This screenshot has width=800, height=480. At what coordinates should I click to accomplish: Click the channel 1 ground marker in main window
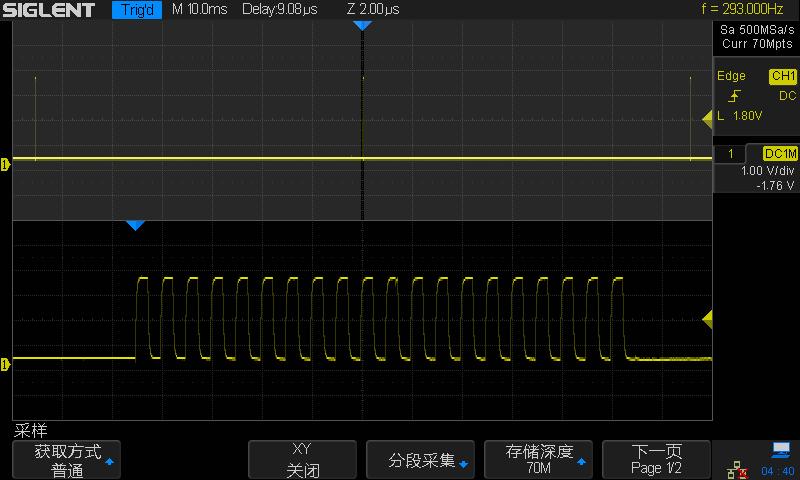click(x=6, y=164)
